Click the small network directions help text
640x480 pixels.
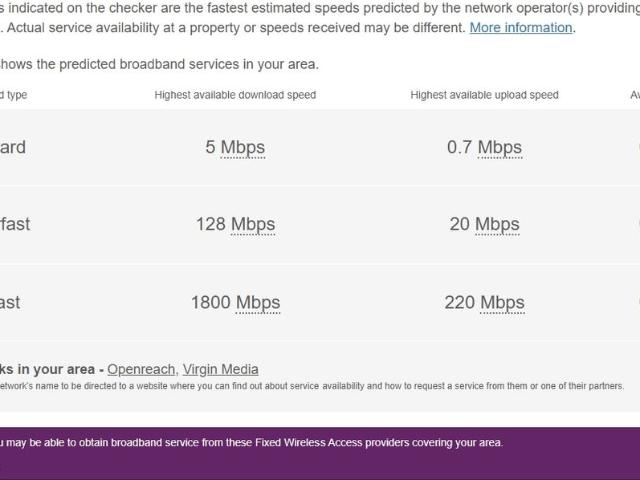(310, 386)
